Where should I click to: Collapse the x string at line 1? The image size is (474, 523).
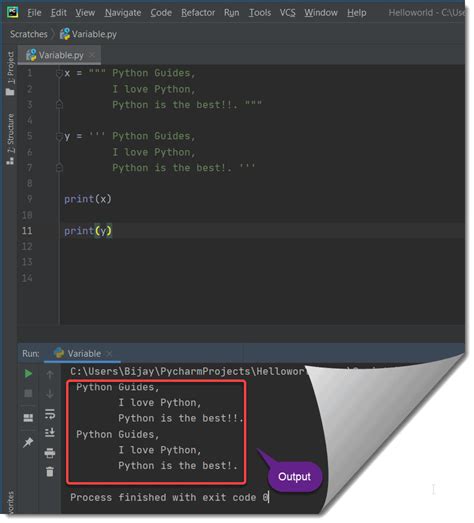click(x=59, y=73)
